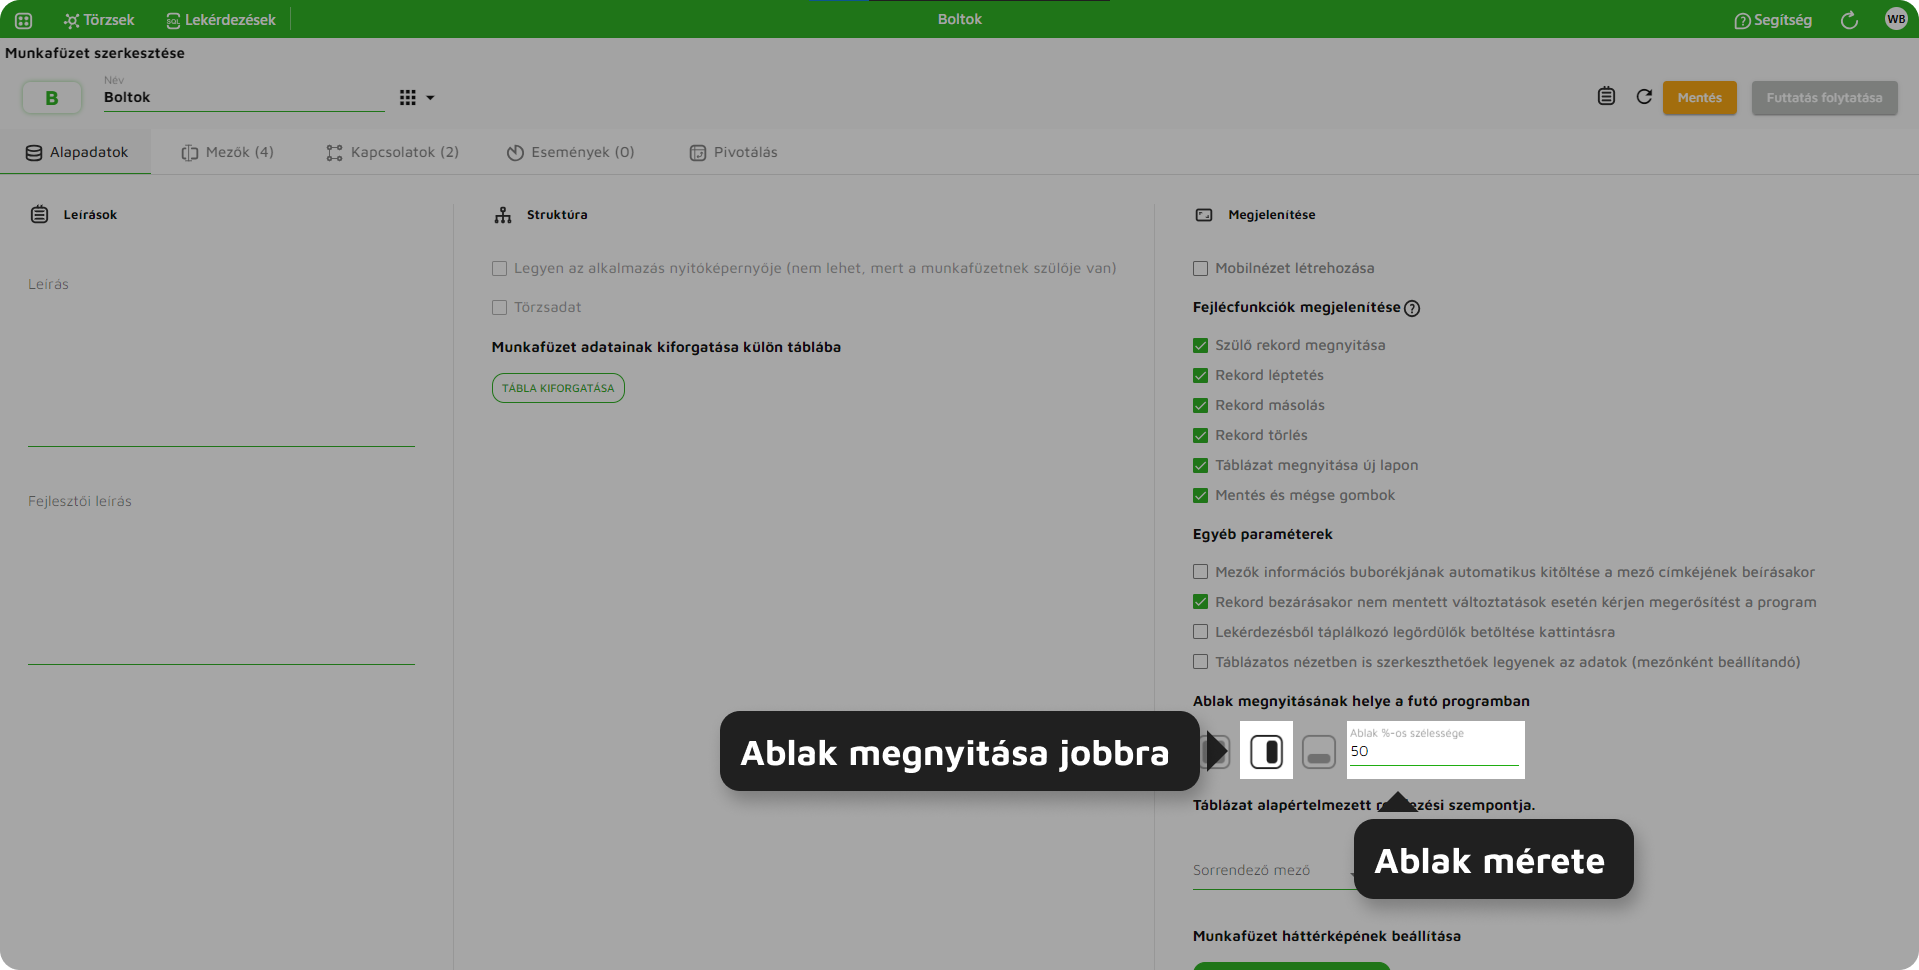
Task: Uncheck Táblázat megnyitása új lapon
Action: 1200,465
